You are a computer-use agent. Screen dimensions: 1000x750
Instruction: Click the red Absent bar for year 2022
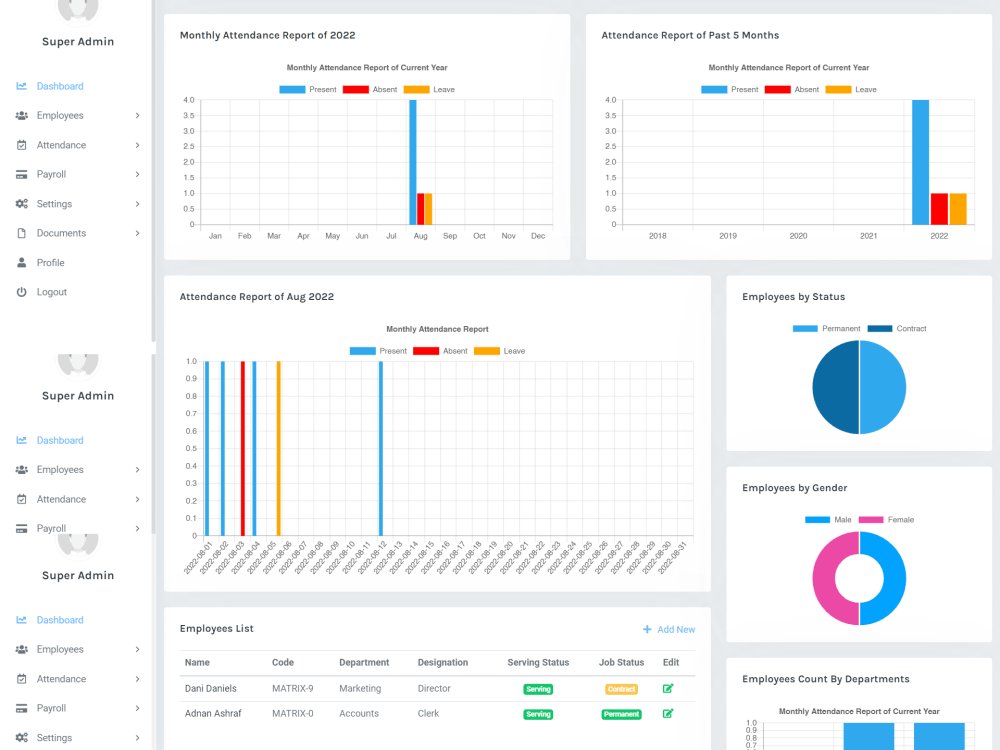pyautogui.click(x=939, y=209)
